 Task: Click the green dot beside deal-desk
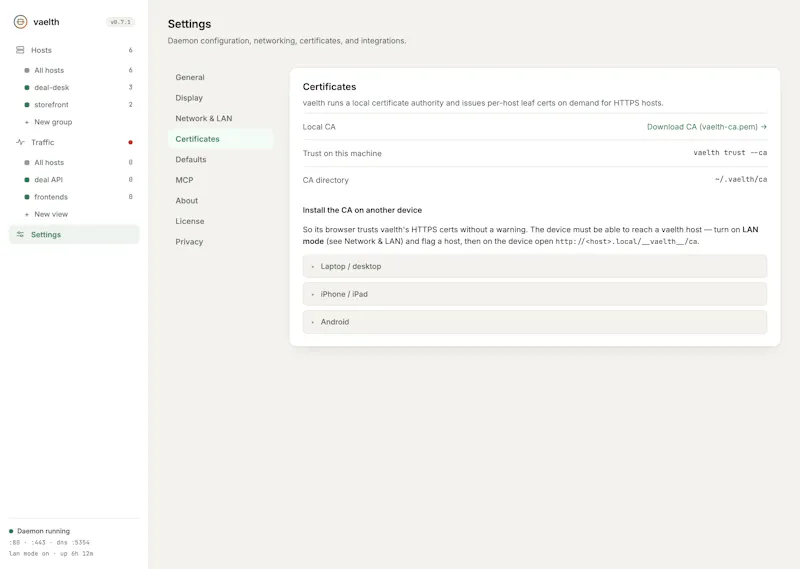[x=27, y=87]
